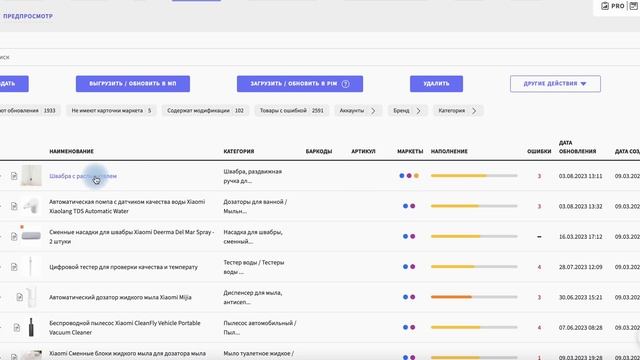Click the Удалить button
This screenshot has width=640, height=360.
(x=436, y=84)
